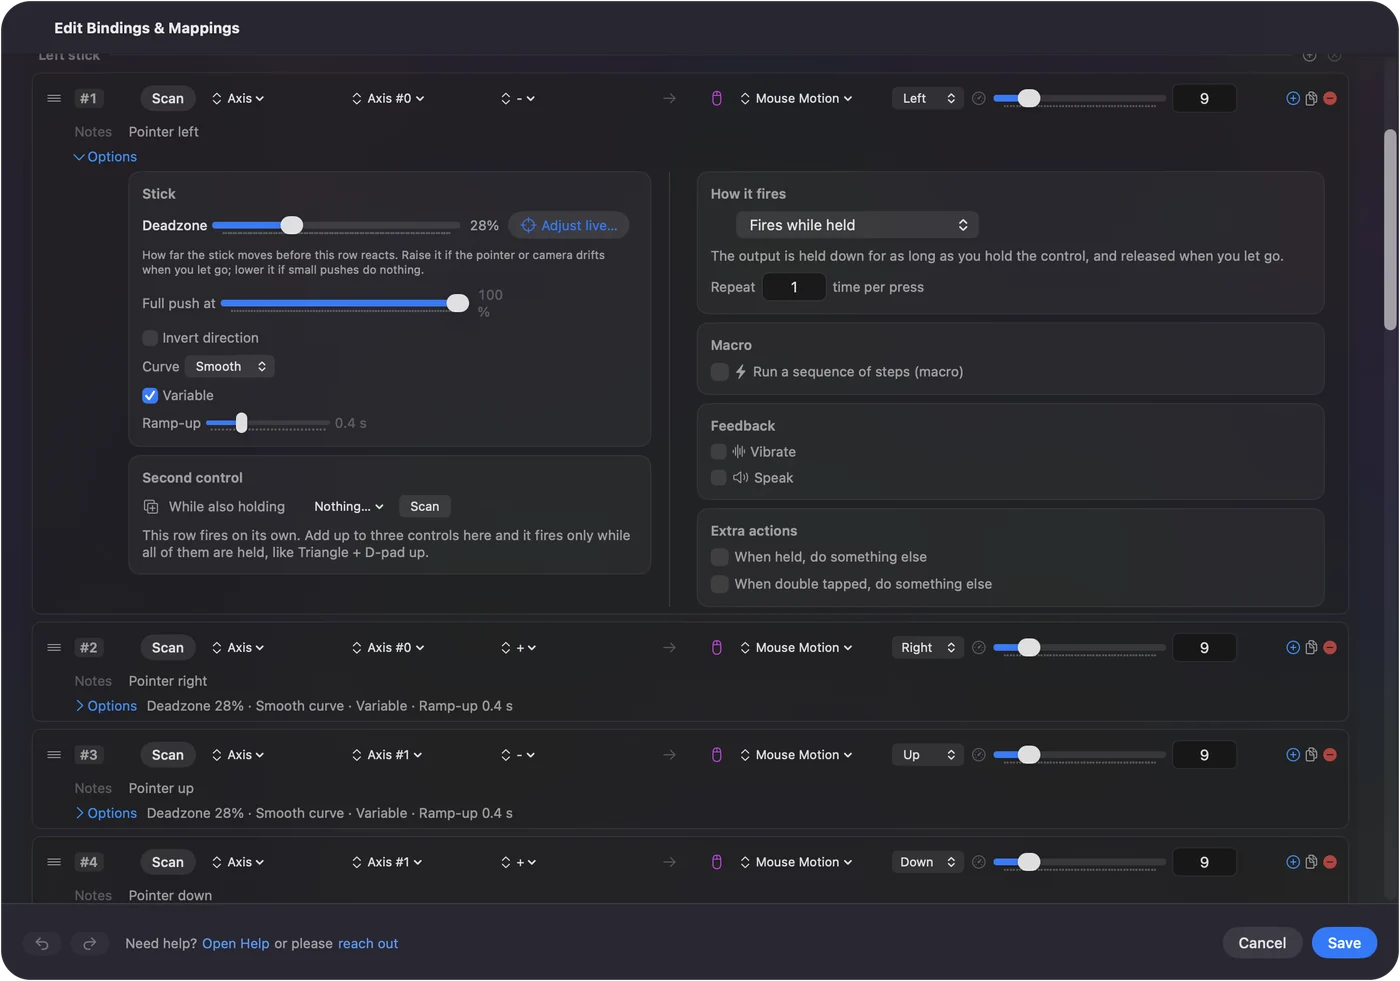1400x981 pixels.
Task: Enable Invert direction checkbox
Action: point(150,338)
